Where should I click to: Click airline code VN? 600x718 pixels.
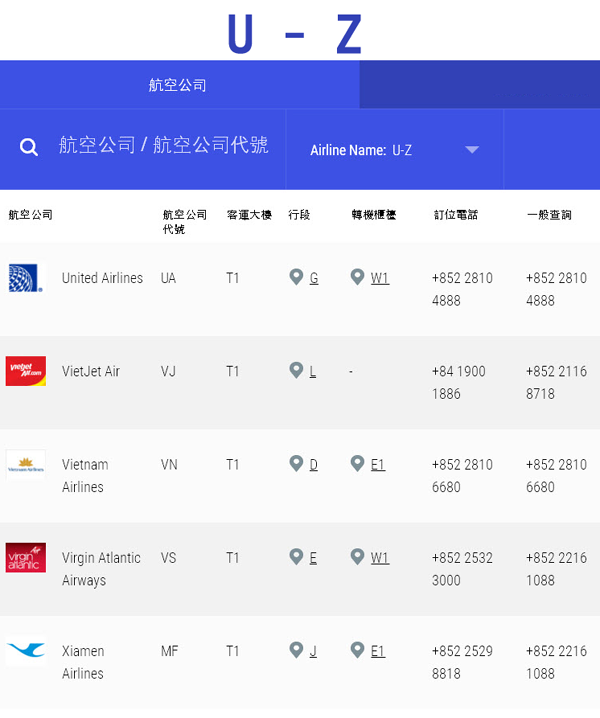point(169,465)
